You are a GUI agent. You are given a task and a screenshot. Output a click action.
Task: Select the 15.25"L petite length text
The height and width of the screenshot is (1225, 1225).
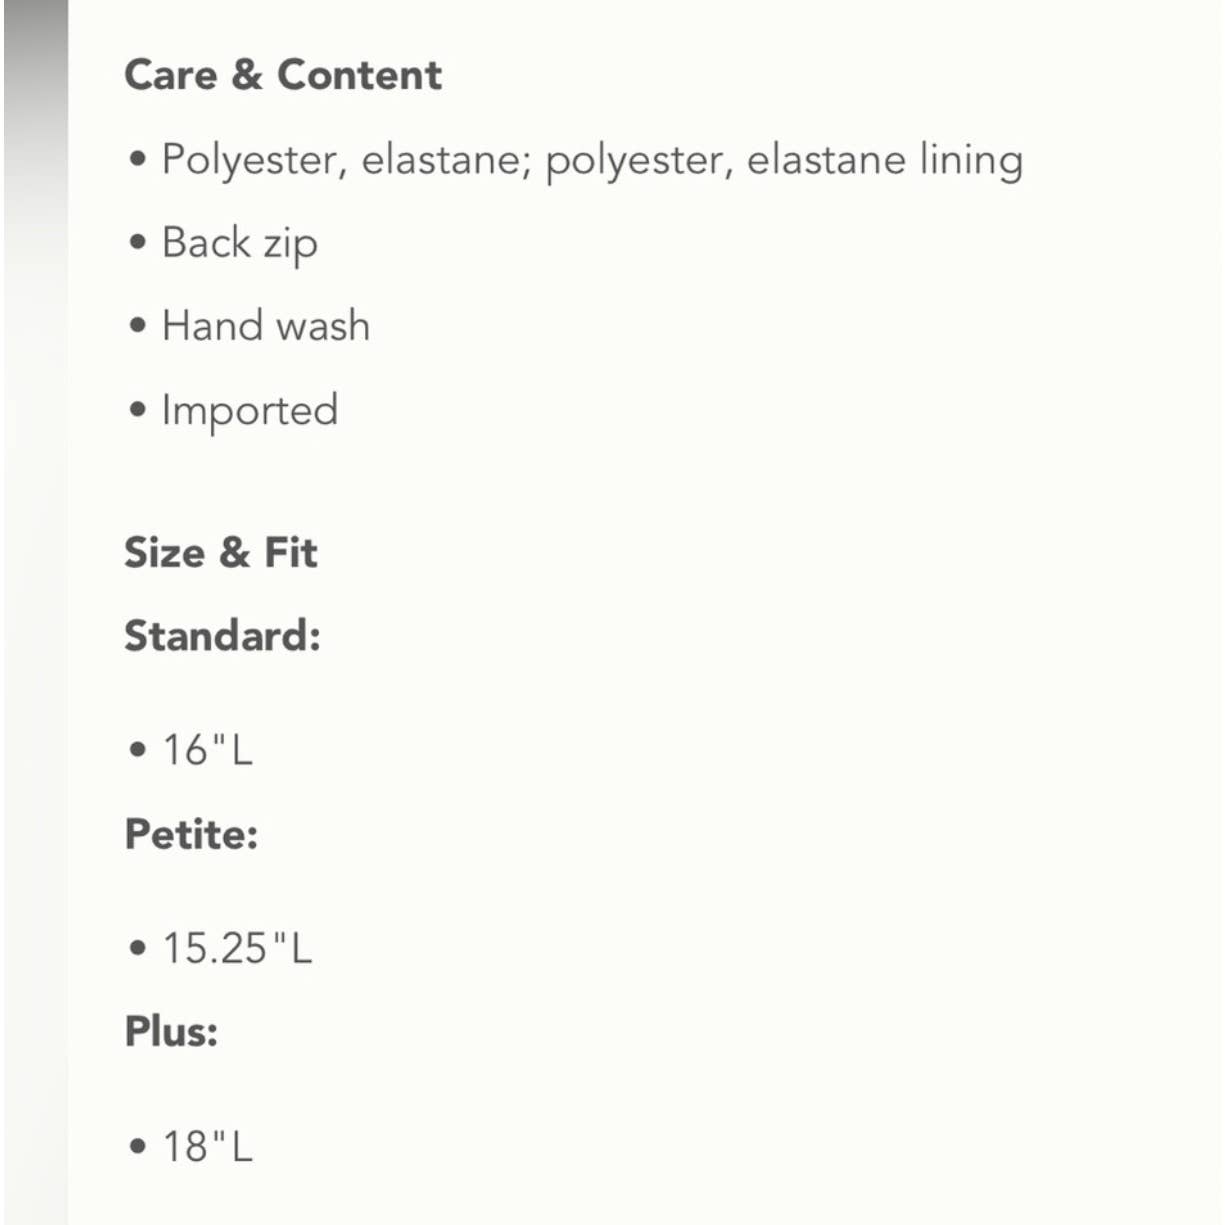[x=238, y=948]
